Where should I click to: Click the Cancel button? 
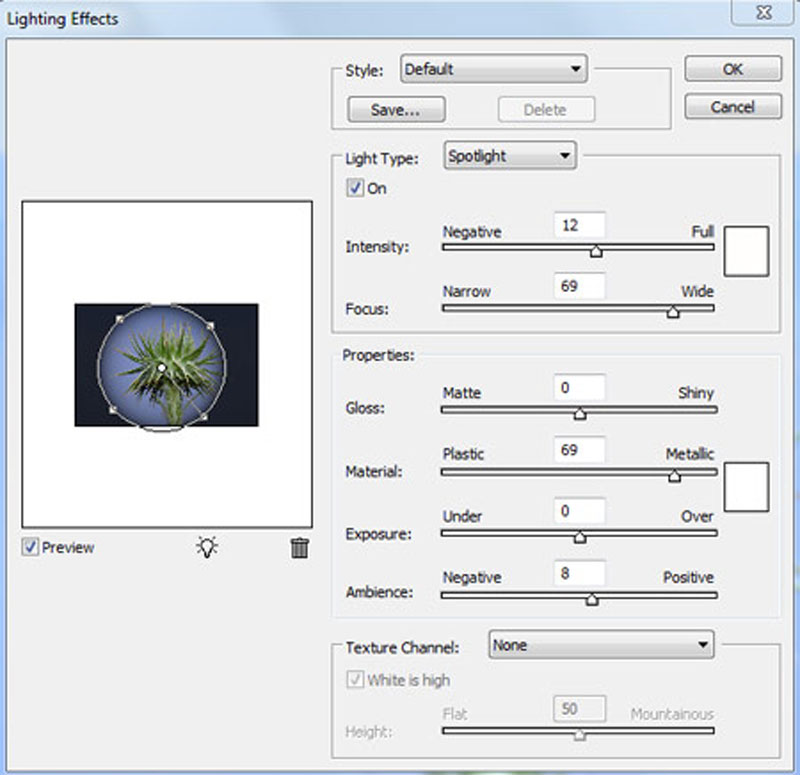pos(732,106)
